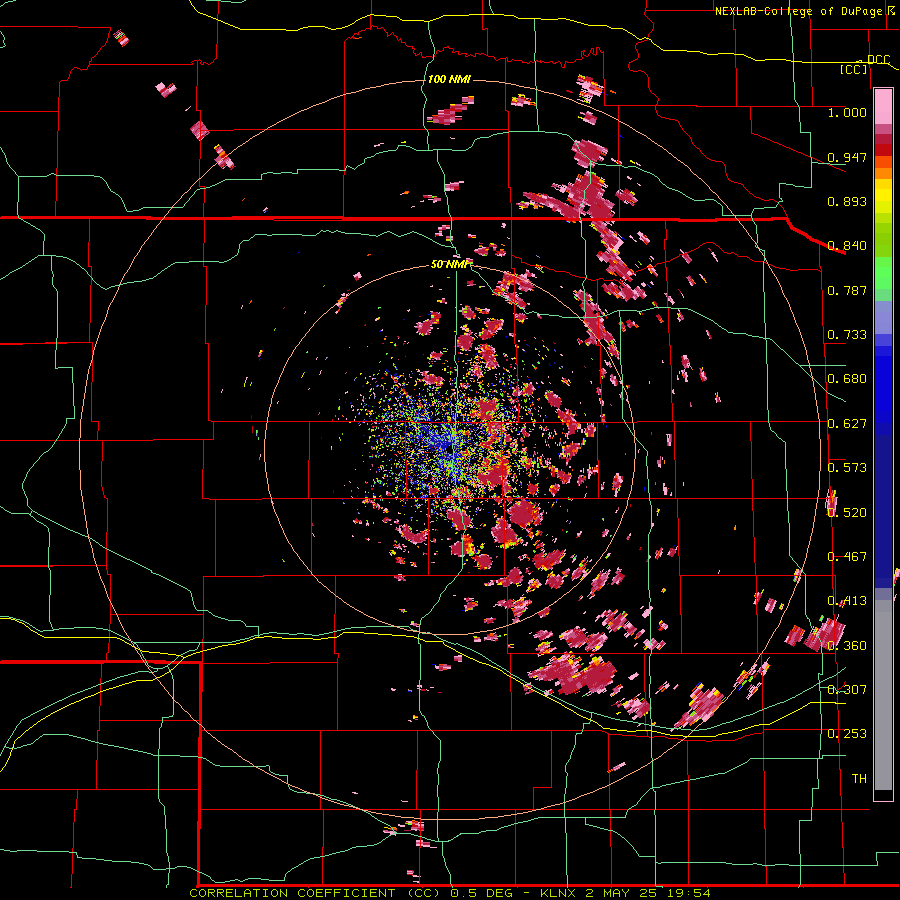Click the 100 NMI range ring label

click(449, 79)
